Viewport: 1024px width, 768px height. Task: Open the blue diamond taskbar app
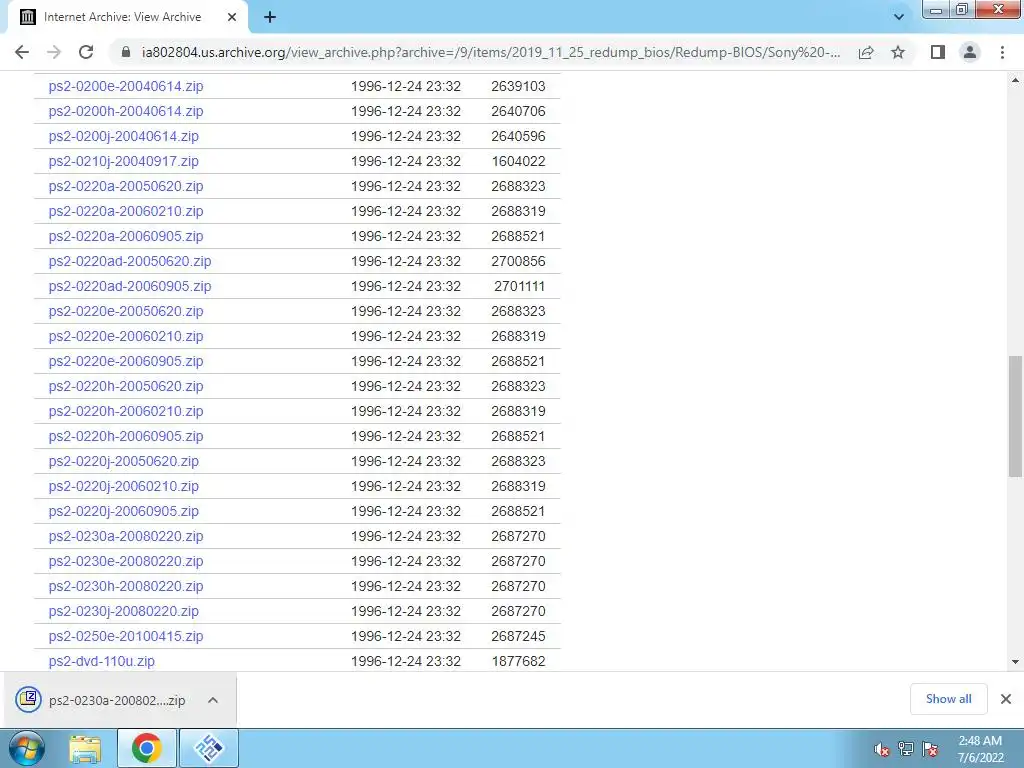click(208, 748)
